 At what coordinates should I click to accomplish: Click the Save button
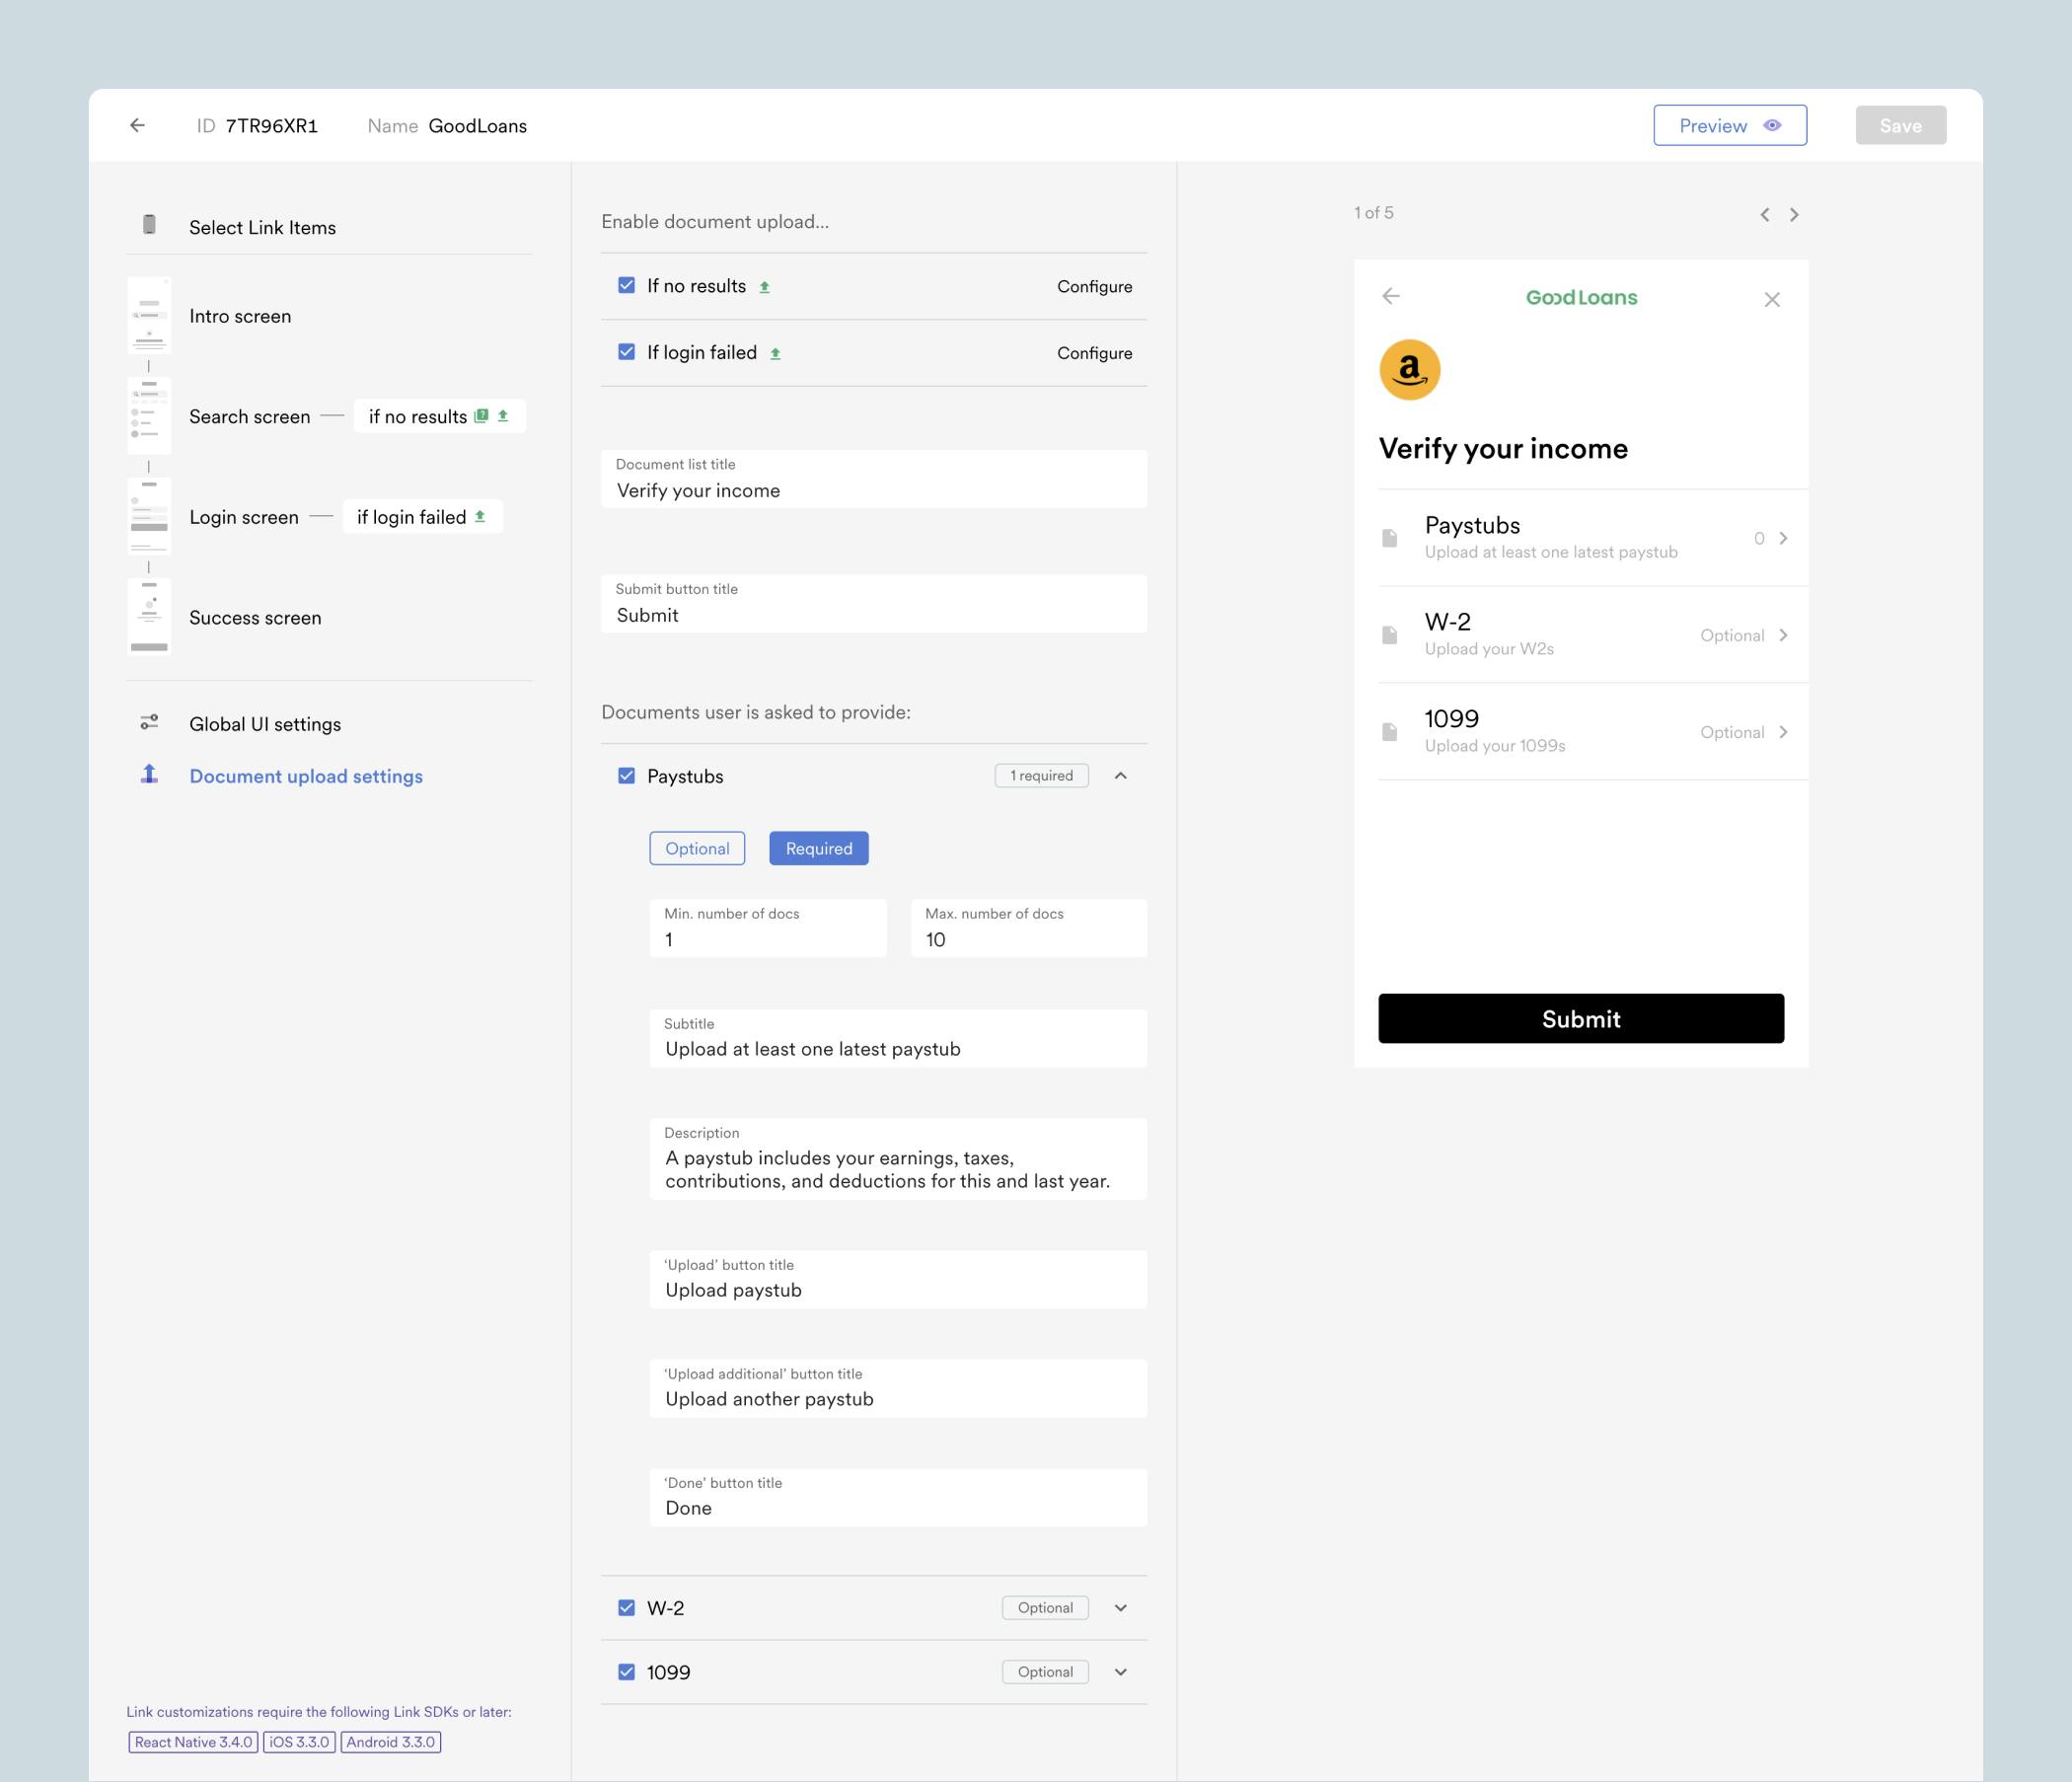(x=1901, y=125)
